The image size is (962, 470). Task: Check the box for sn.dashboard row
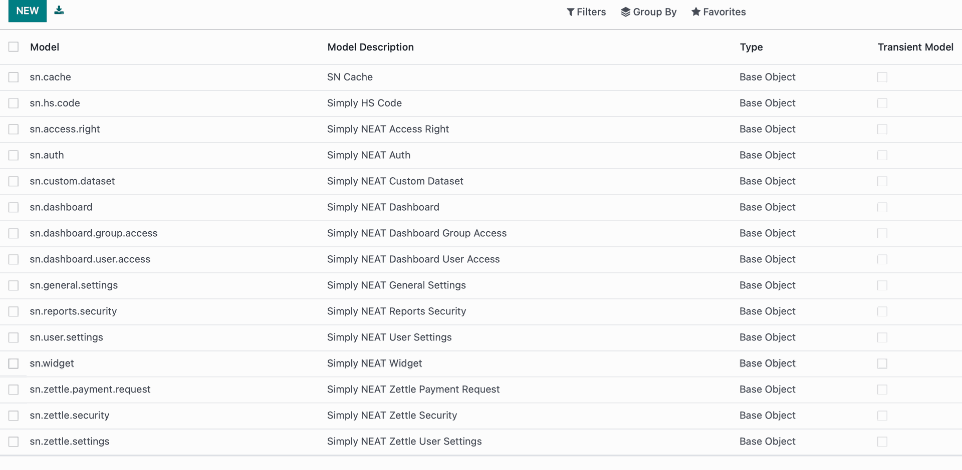click(x=13, y=207)
